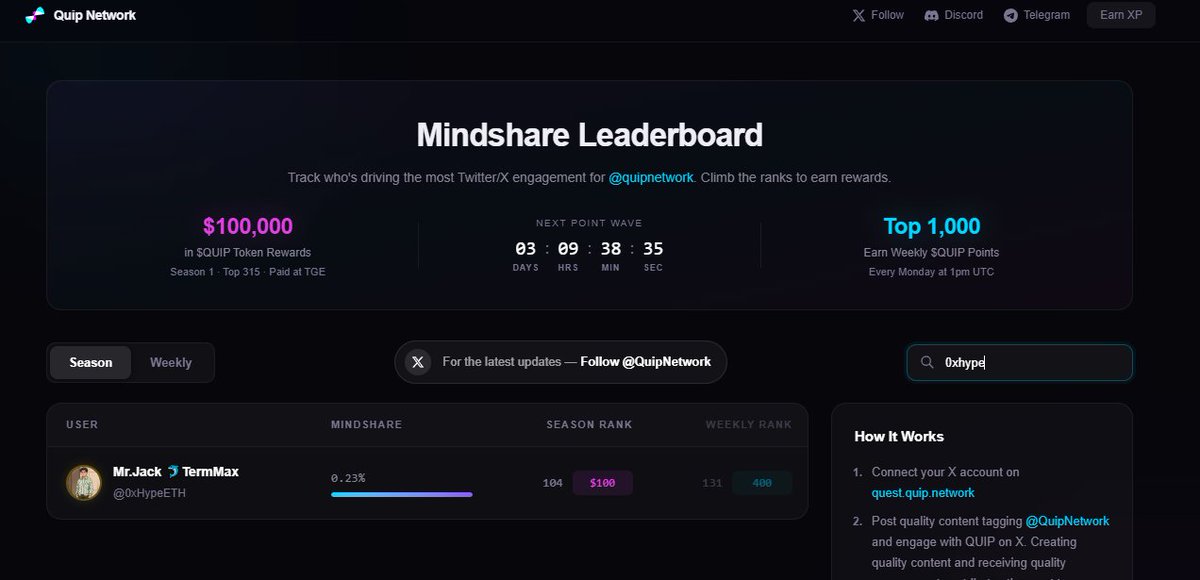Click the NEXT POINT WAVE label

tap(589, 223)
